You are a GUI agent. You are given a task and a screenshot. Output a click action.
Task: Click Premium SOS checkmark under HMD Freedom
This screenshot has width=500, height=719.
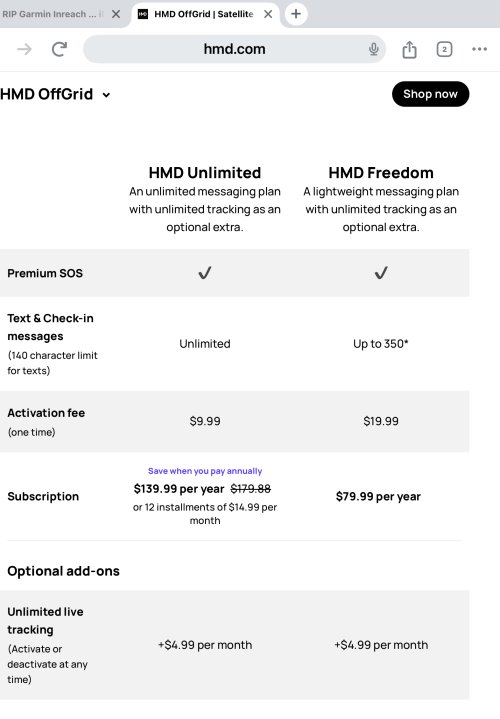click(381, 273)
